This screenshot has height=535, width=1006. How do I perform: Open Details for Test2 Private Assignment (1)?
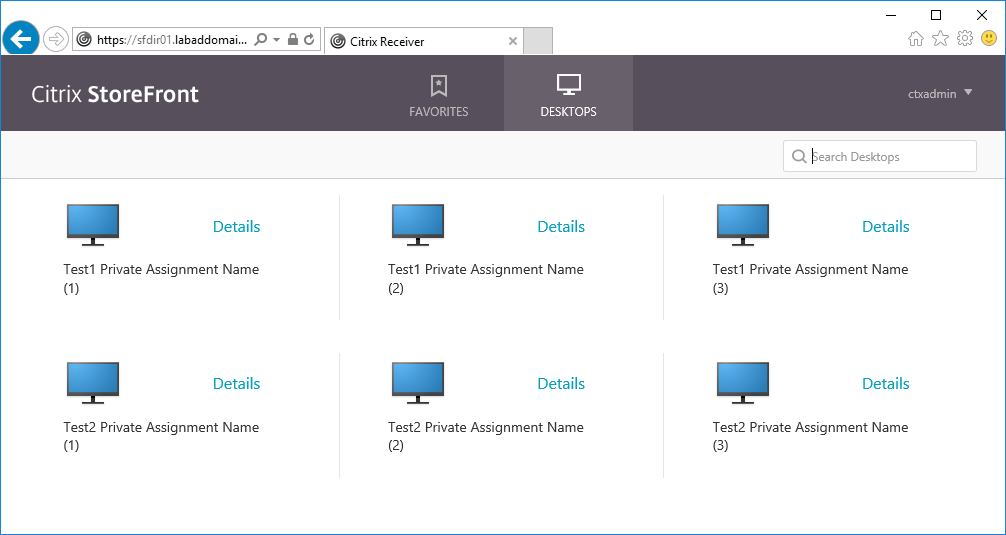[x=236, y=384]
